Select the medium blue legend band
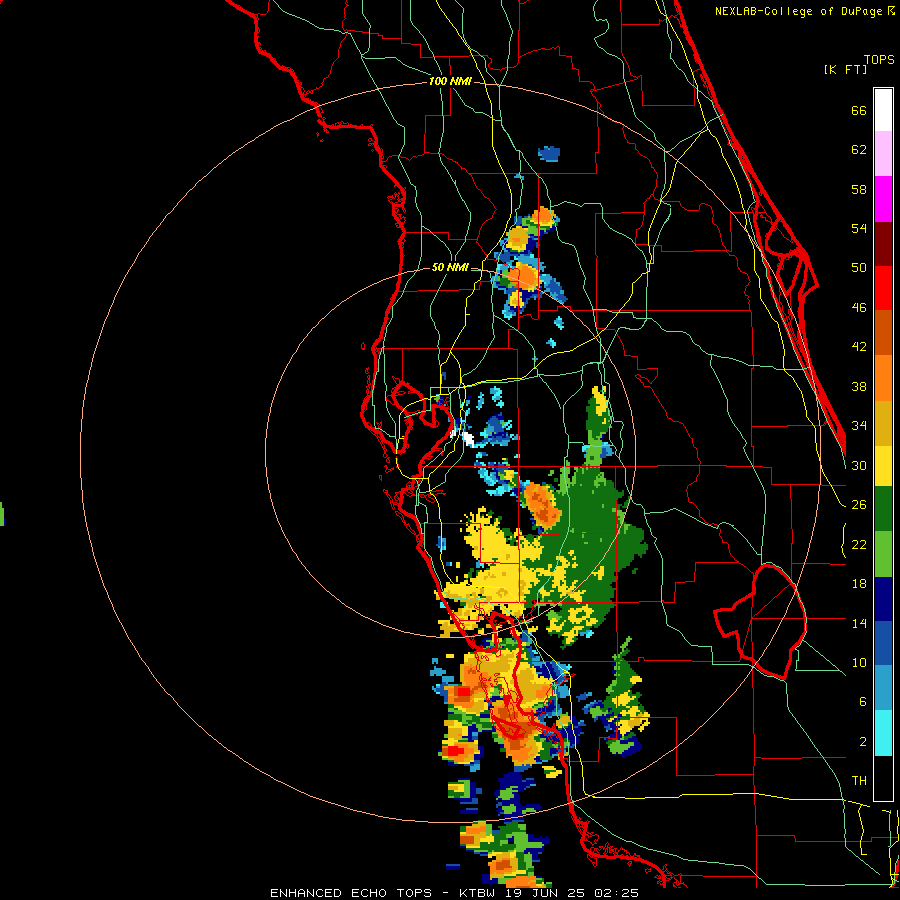900x900 pixels. click(x=883, y=643)
